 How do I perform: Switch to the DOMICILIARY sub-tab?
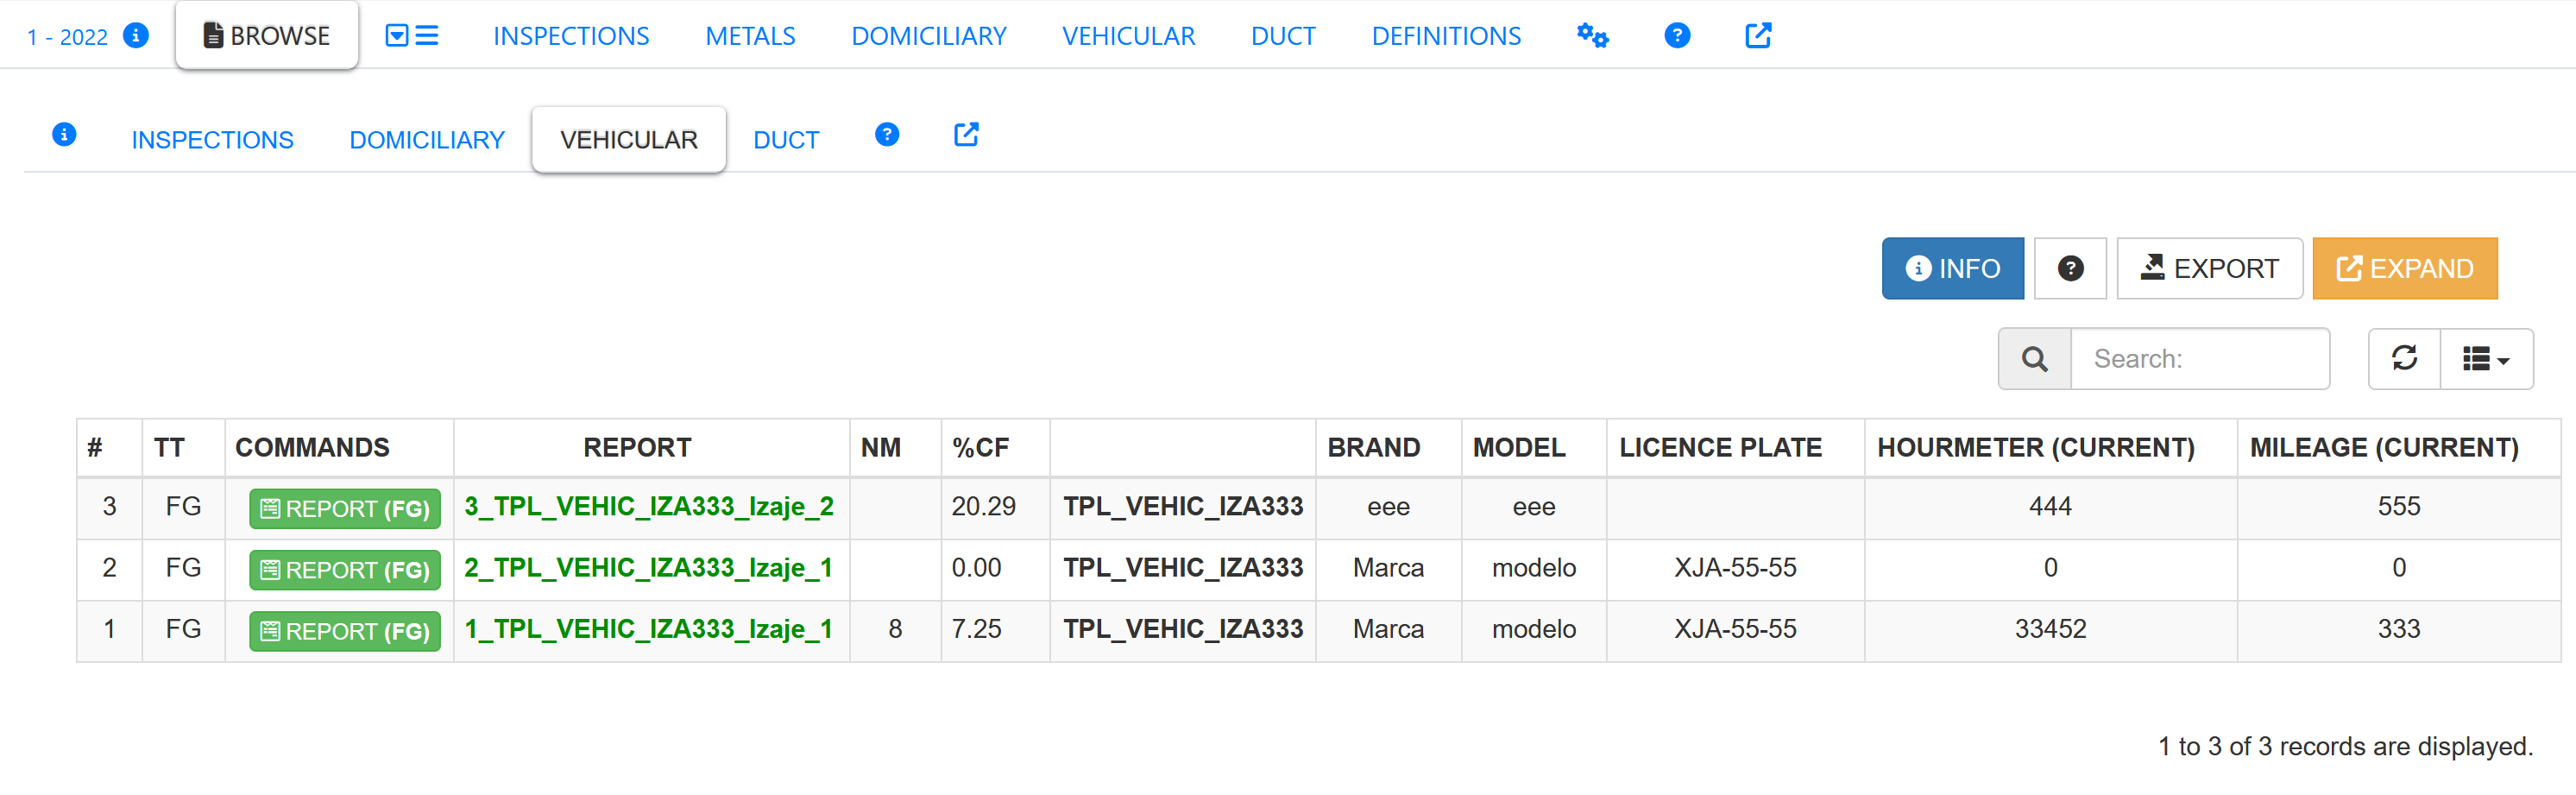(427, 140)
